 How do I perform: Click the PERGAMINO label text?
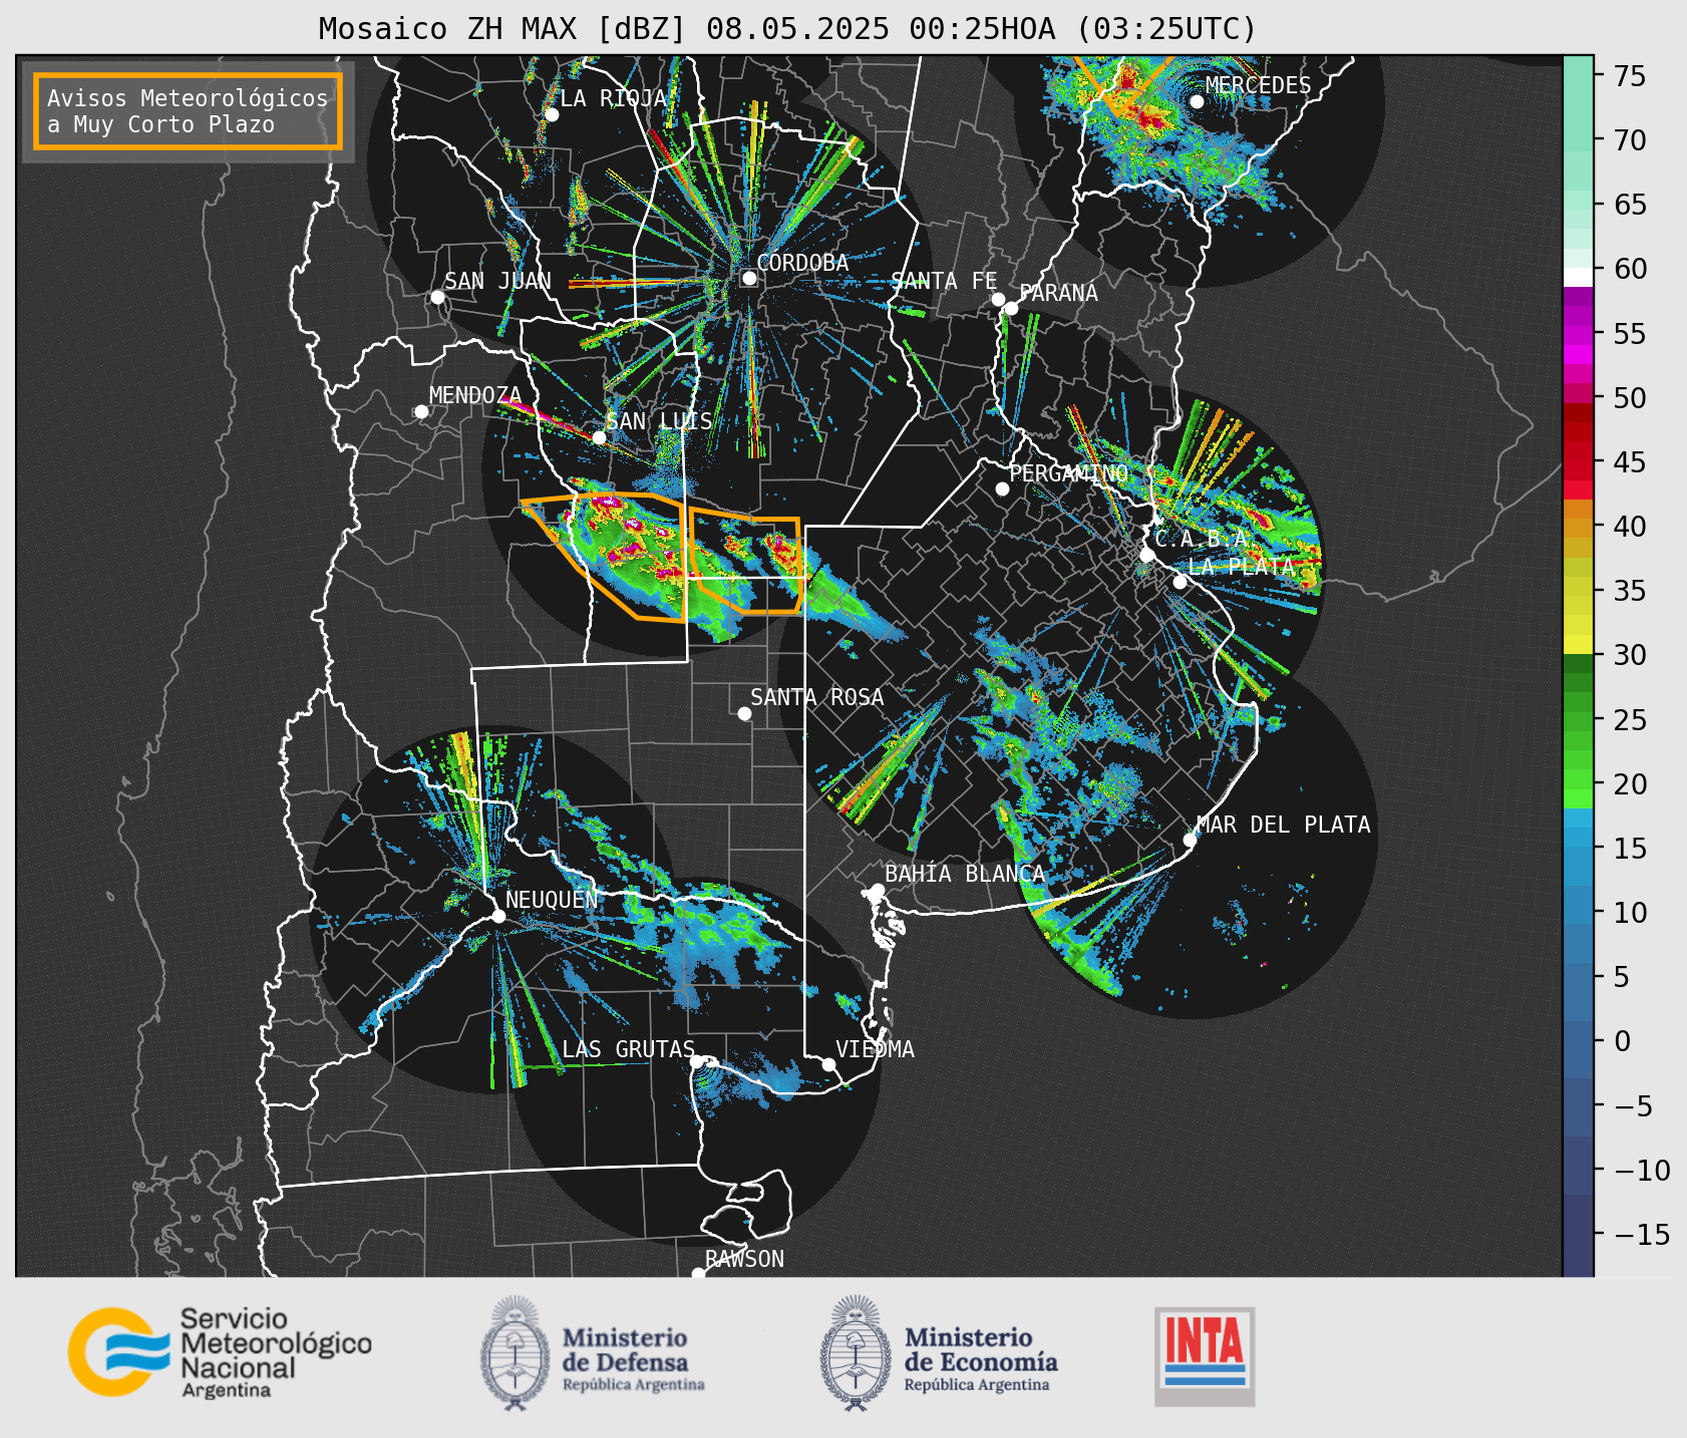point(1069,473)
